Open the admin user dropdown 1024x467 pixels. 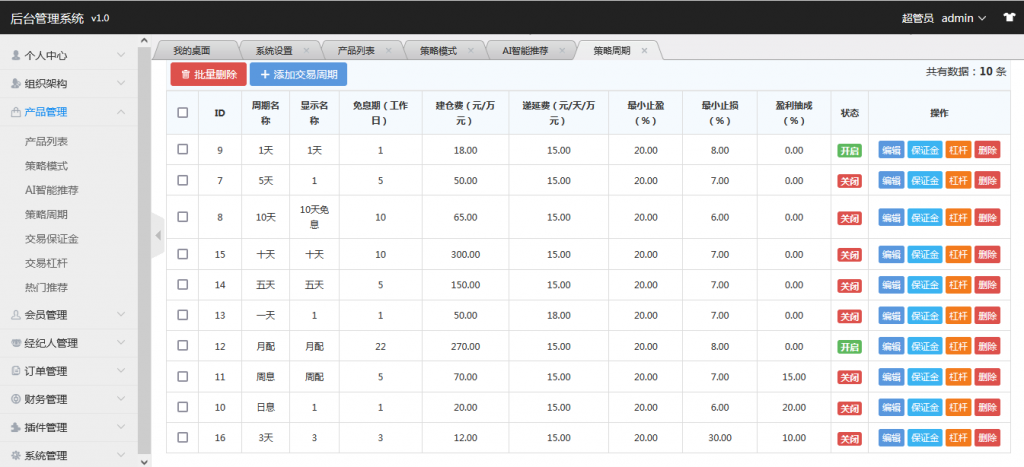pyautogui.click(x=964, y=18)
